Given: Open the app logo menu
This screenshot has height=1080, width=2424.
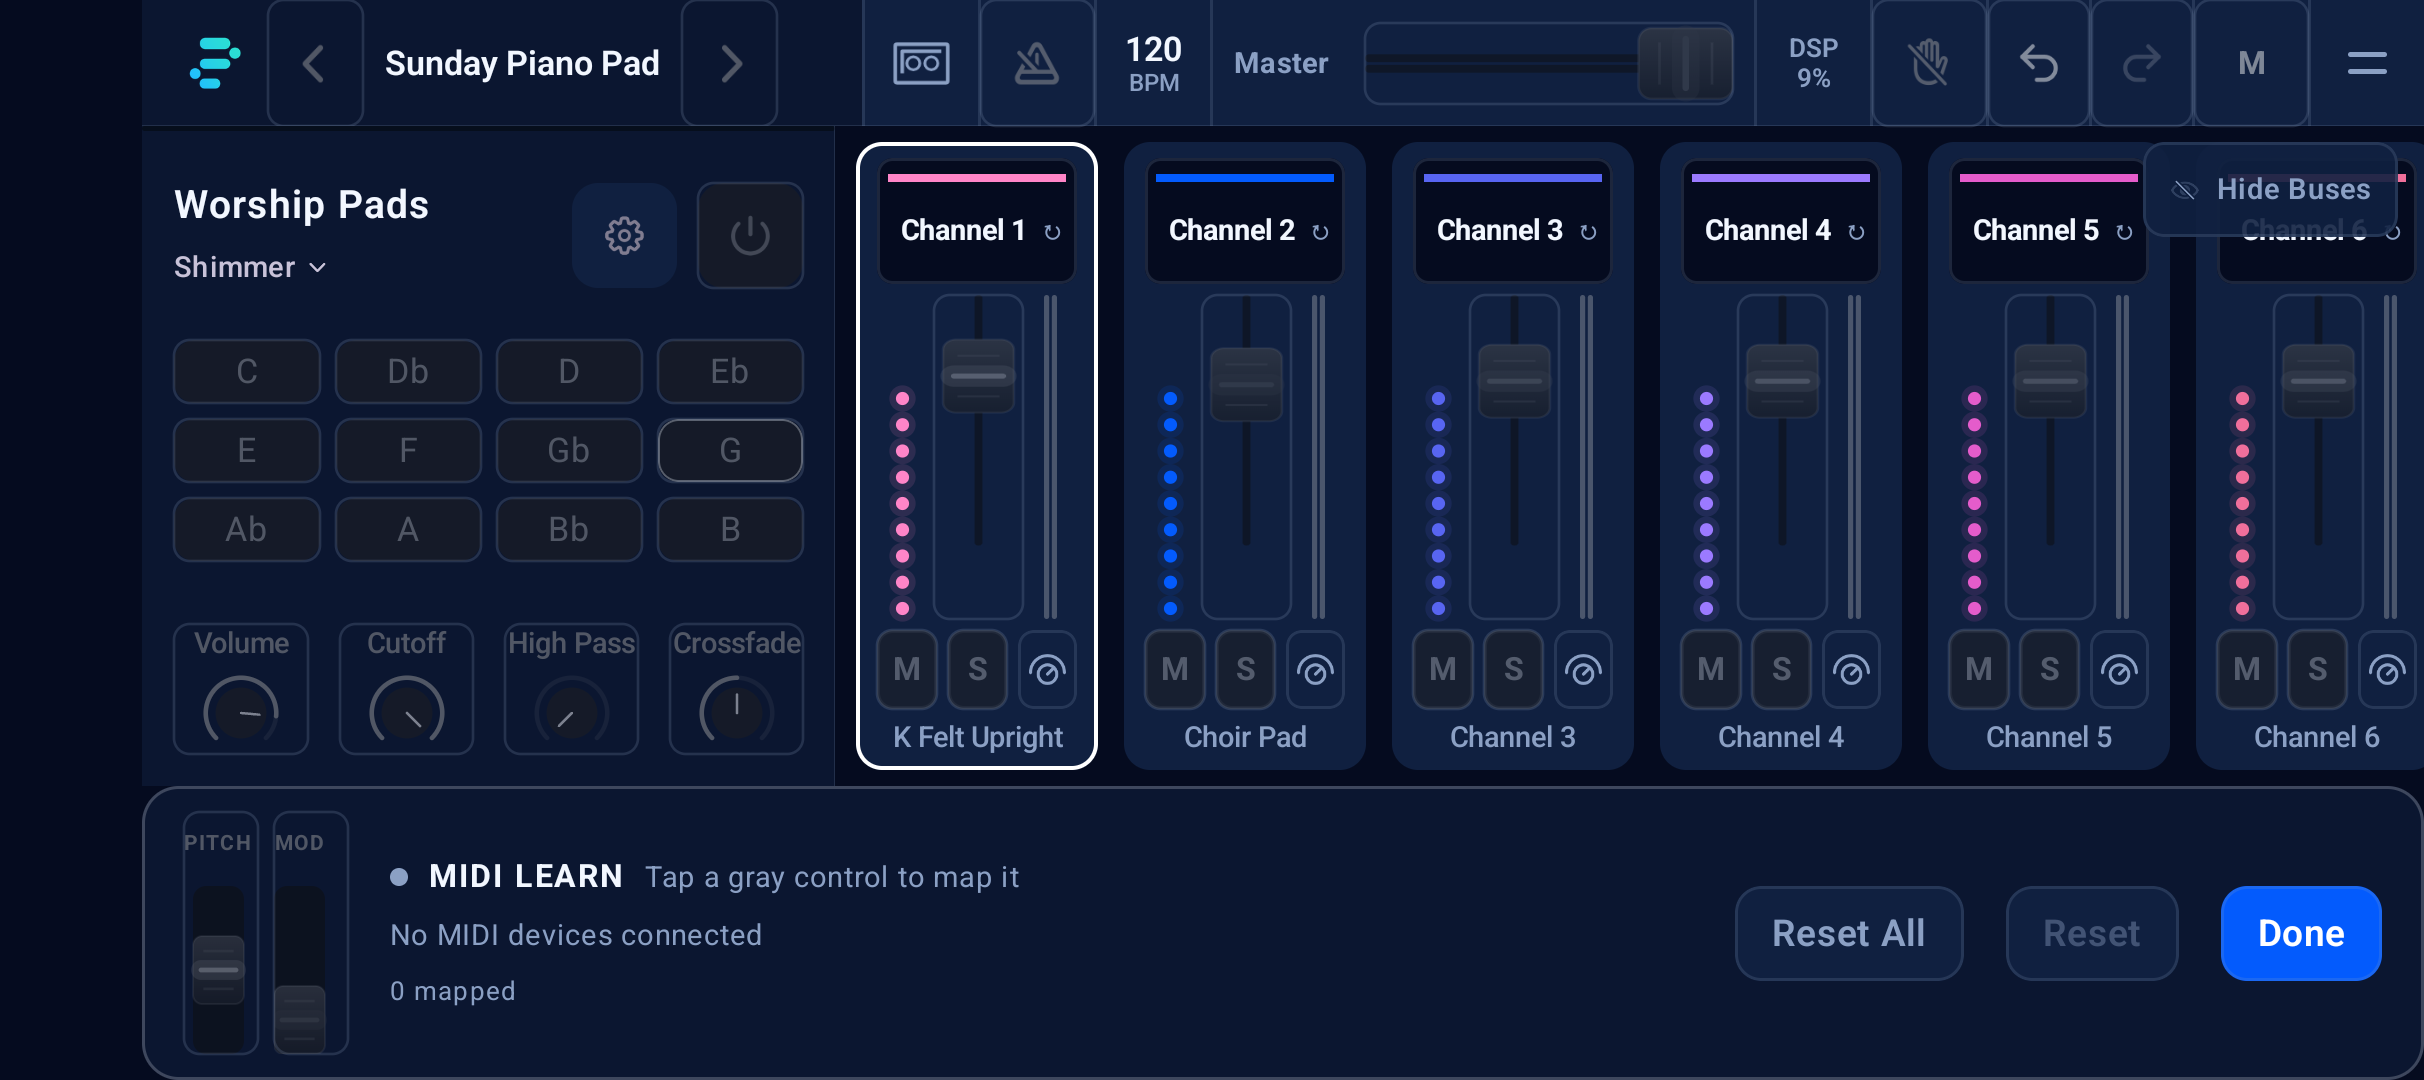Looking at the screenshot, I should [215, 63].
